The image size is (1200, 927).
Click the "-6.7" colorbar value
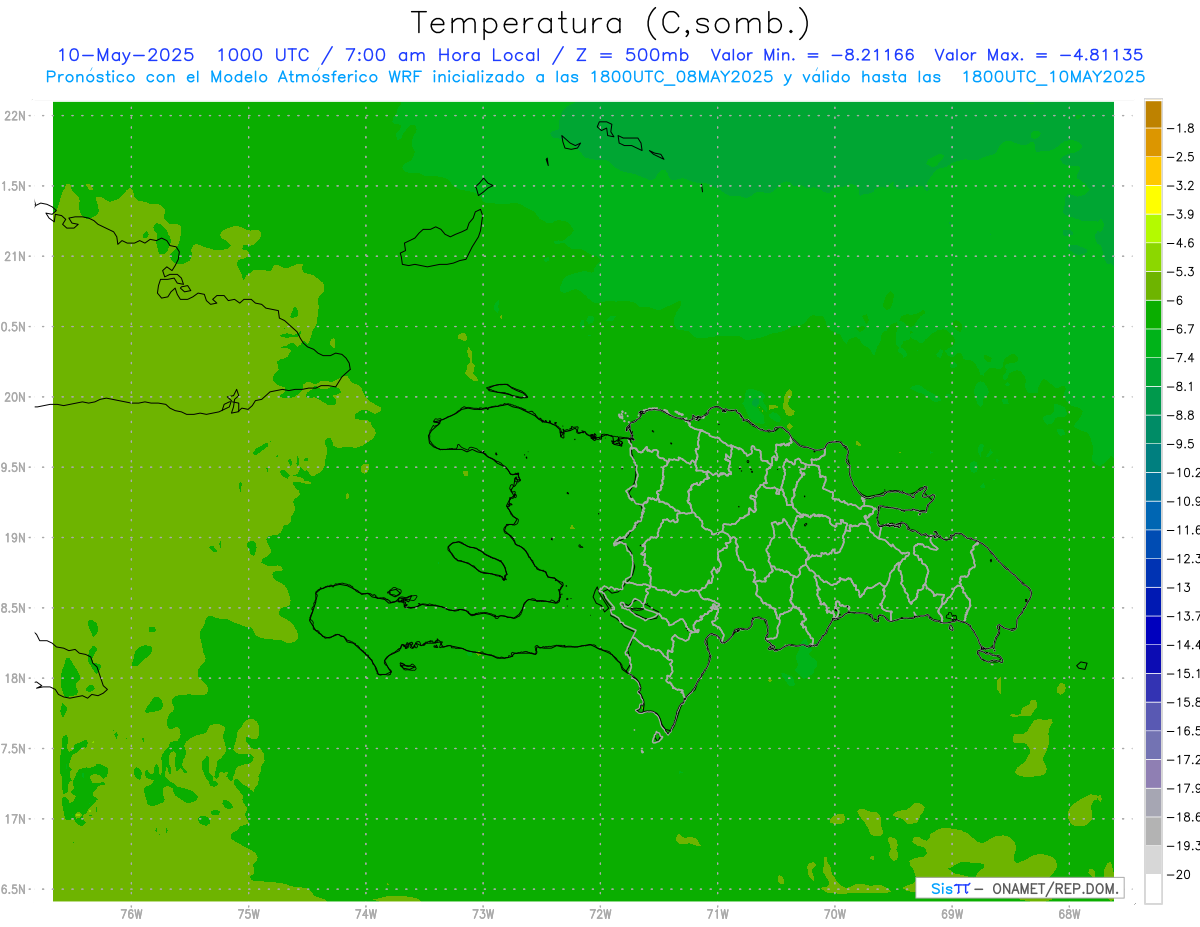(1182, 329)
